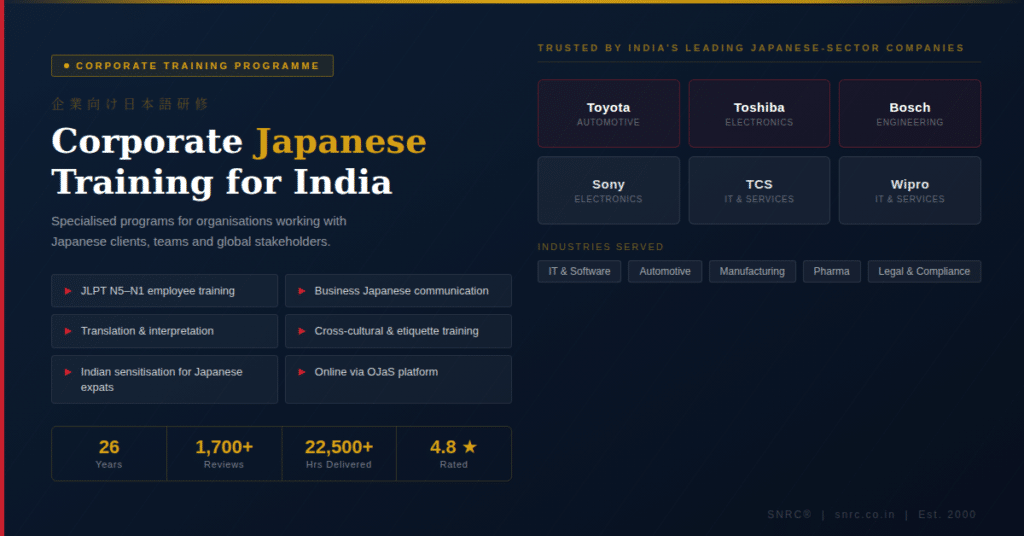Select the Toyota Automotive company card
1024x536 pixels.
point(609,114)
